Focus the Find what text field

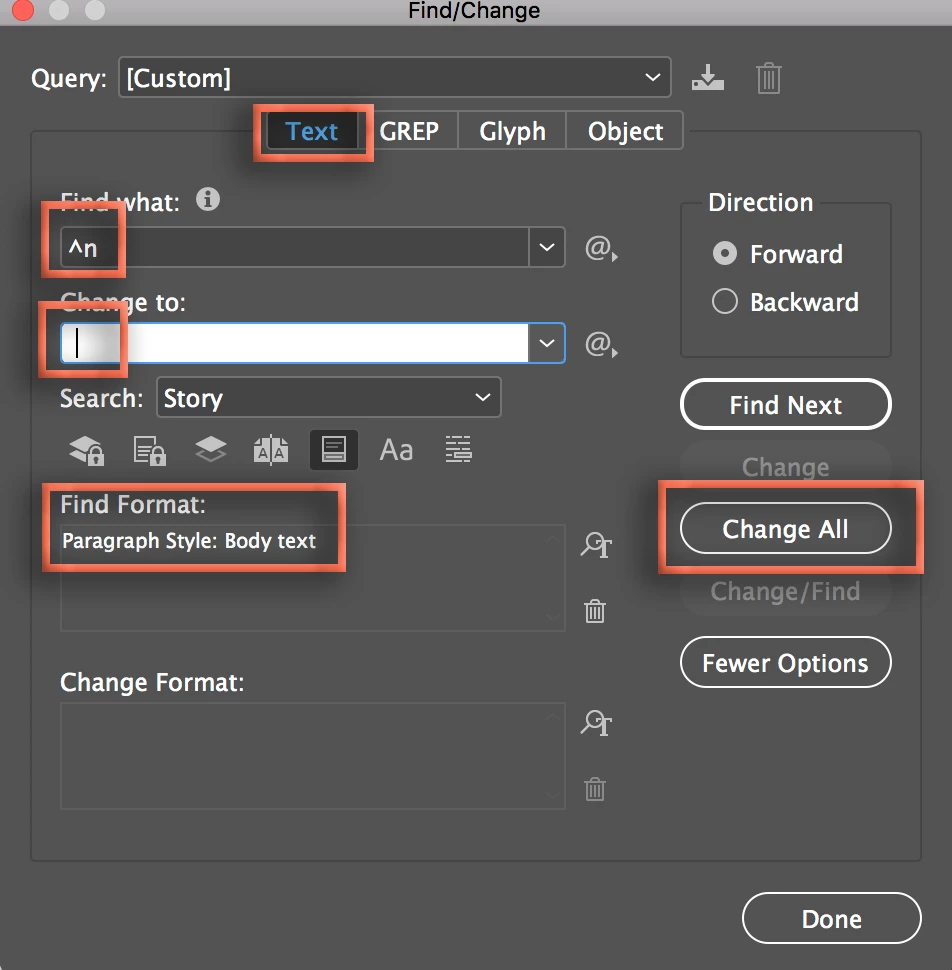click(295, 247)
